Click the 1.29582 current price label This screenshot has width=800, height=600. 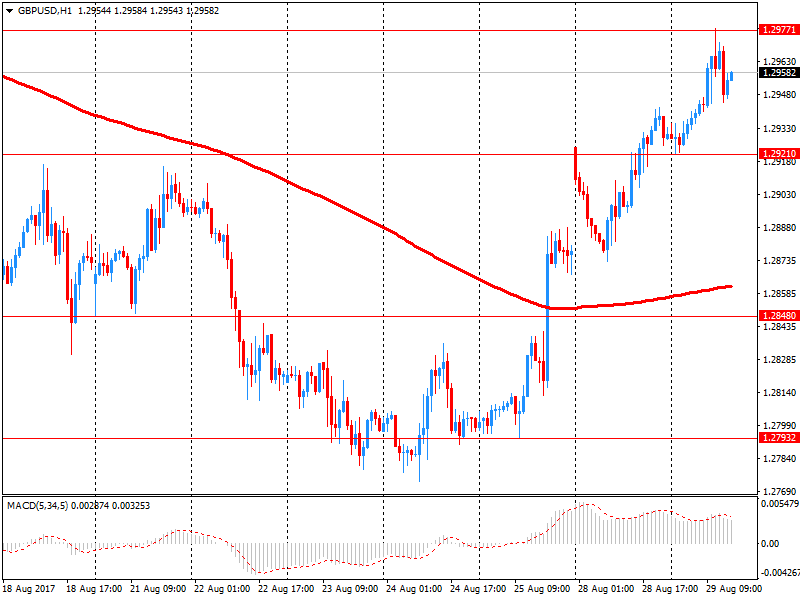click(x=779, y=72)
